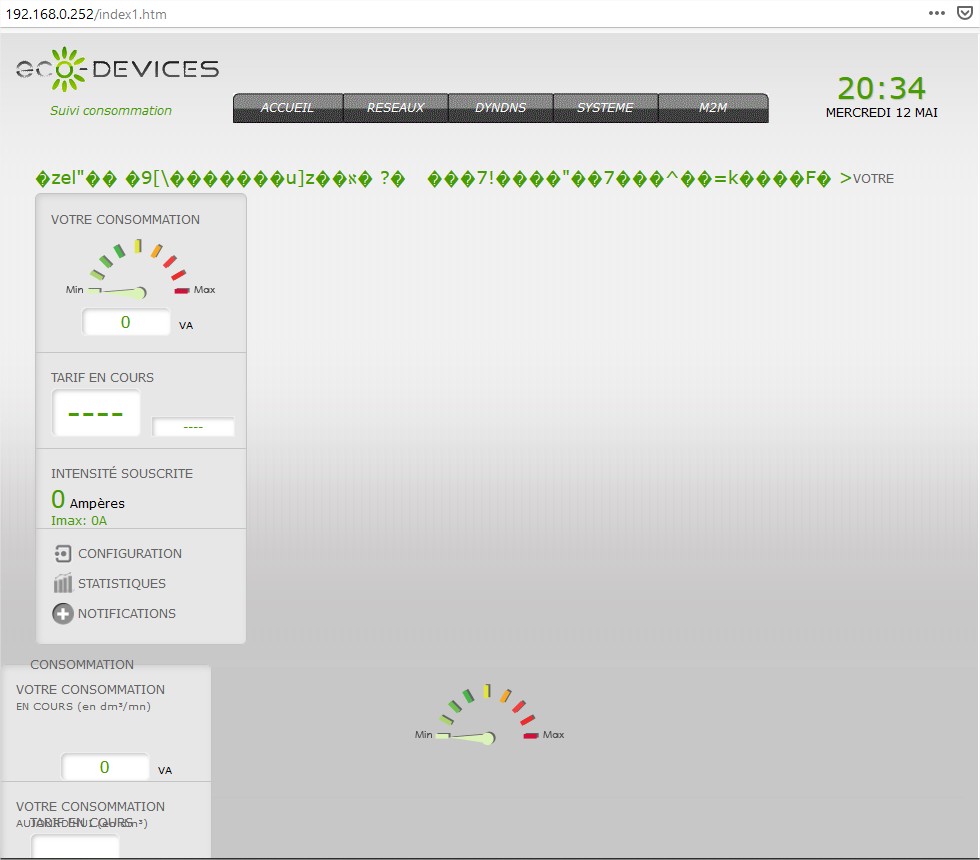Open the browser page actions ellipsis
This screenshot has width=980, height=860.
tap(936, 13)
